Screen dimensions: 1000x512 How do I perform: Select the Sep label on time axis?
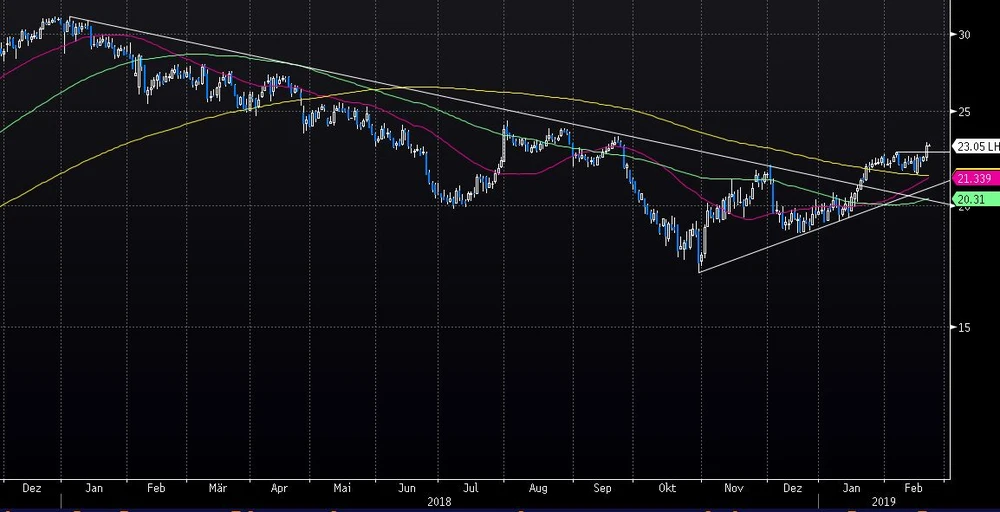pyautogui.click(x=603, y=488)
